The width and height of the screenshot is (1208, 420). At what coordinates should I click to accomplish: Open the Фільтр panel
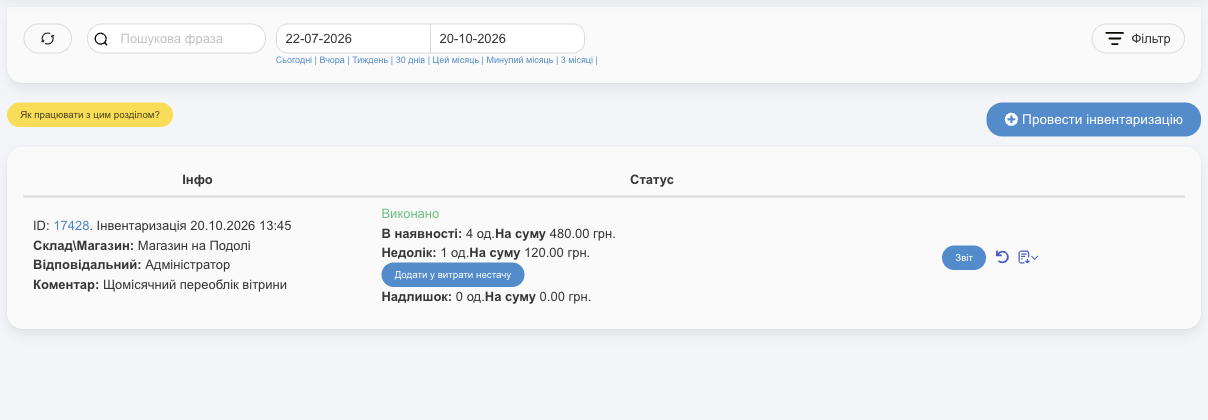pyautogui.click(x=1138, y=39)
